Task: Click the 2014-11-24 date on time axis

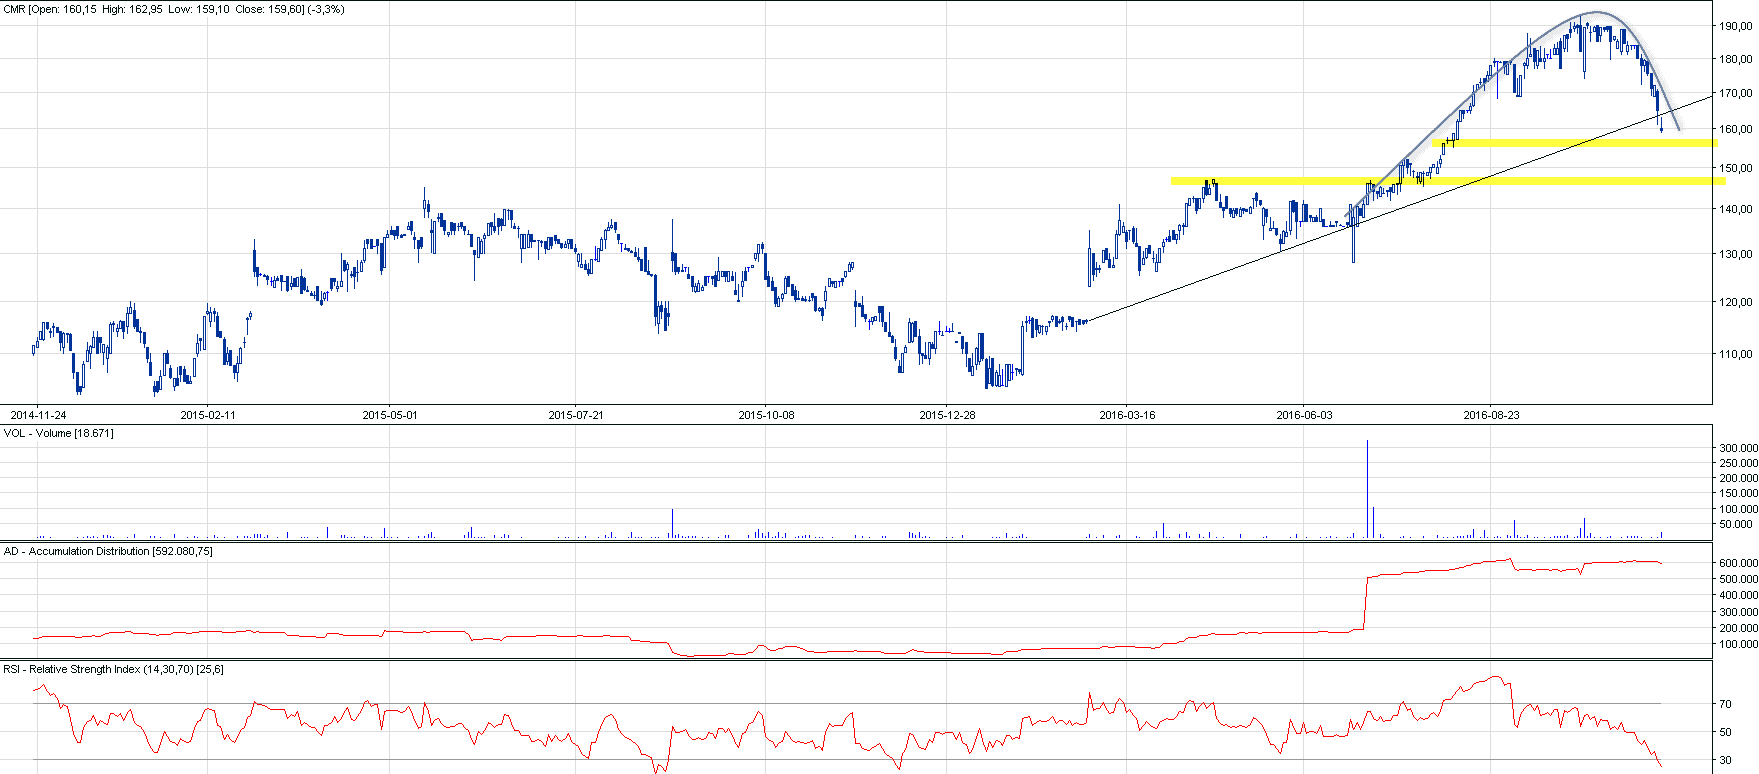Action: pyautogui.click(x=38, y=415)
